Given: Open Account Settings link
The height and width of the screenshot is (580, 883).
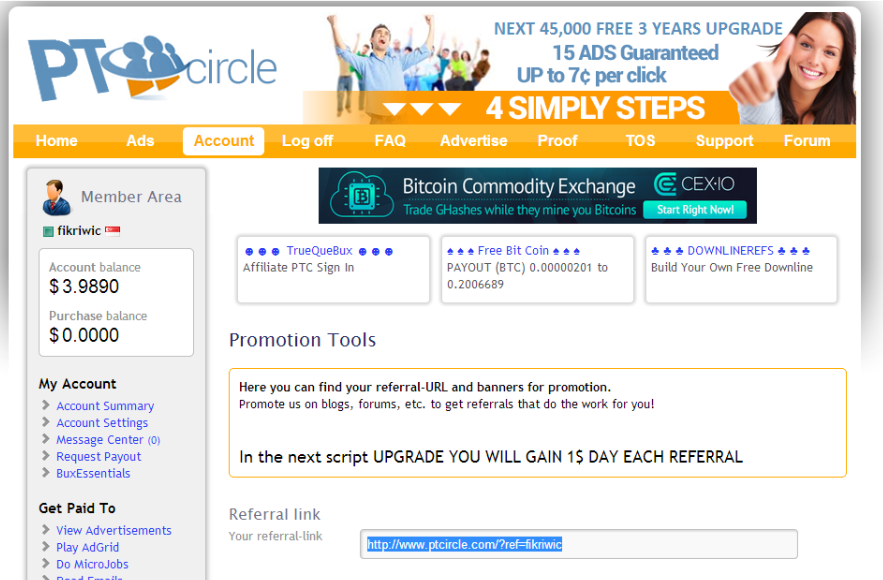Looking at the screenshot, I should click(102, 423).
